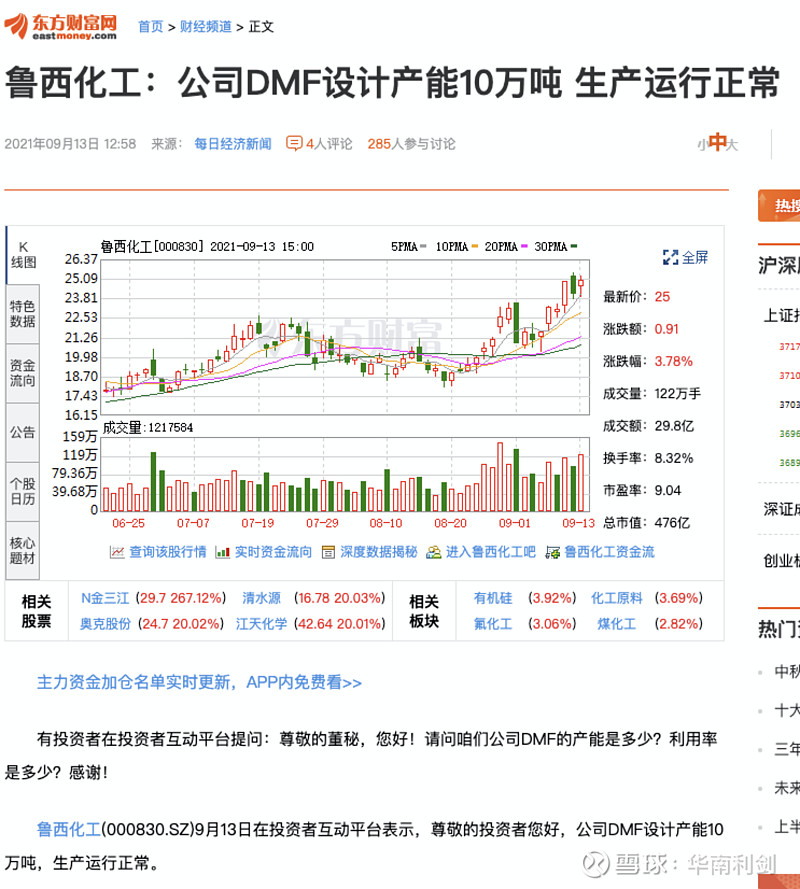The image size is (800, 889).
Task: Click the 进入鲁西化工吧 people icon
Action: (434, 552)
